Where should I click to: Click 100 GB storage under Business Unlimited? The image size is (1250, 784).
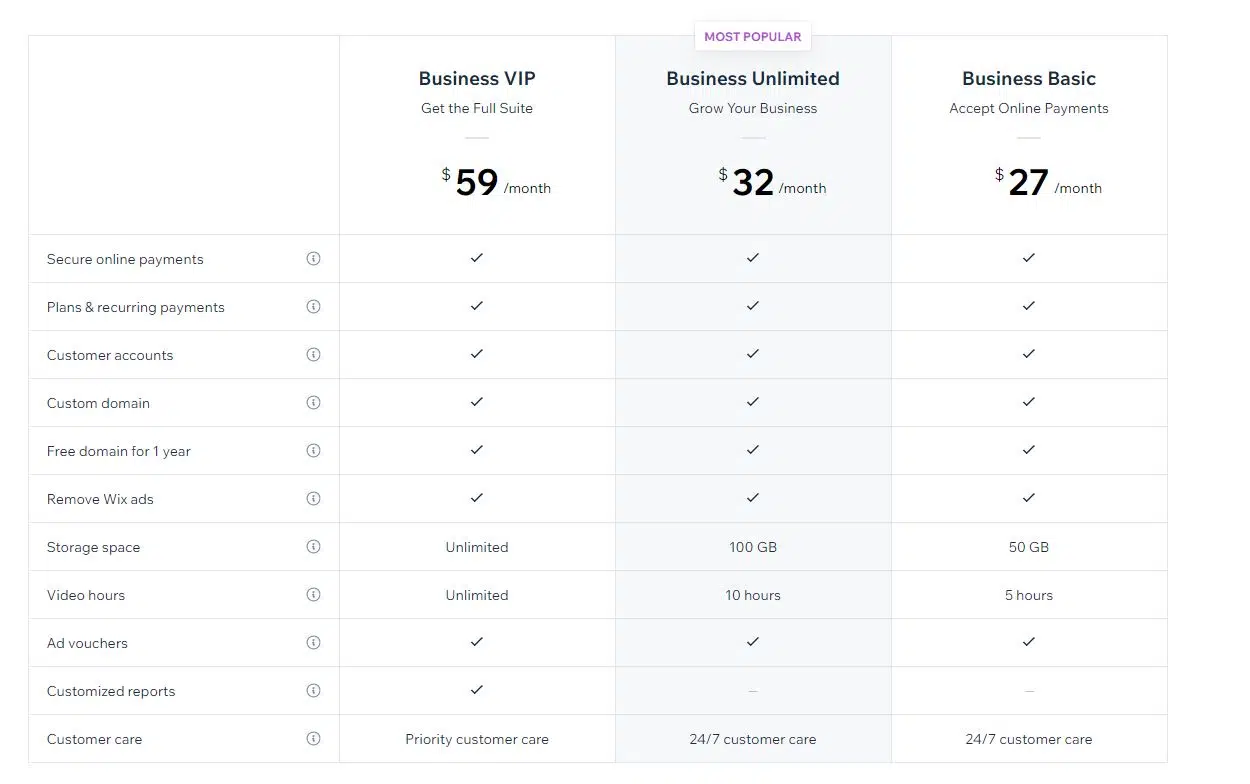753,547
